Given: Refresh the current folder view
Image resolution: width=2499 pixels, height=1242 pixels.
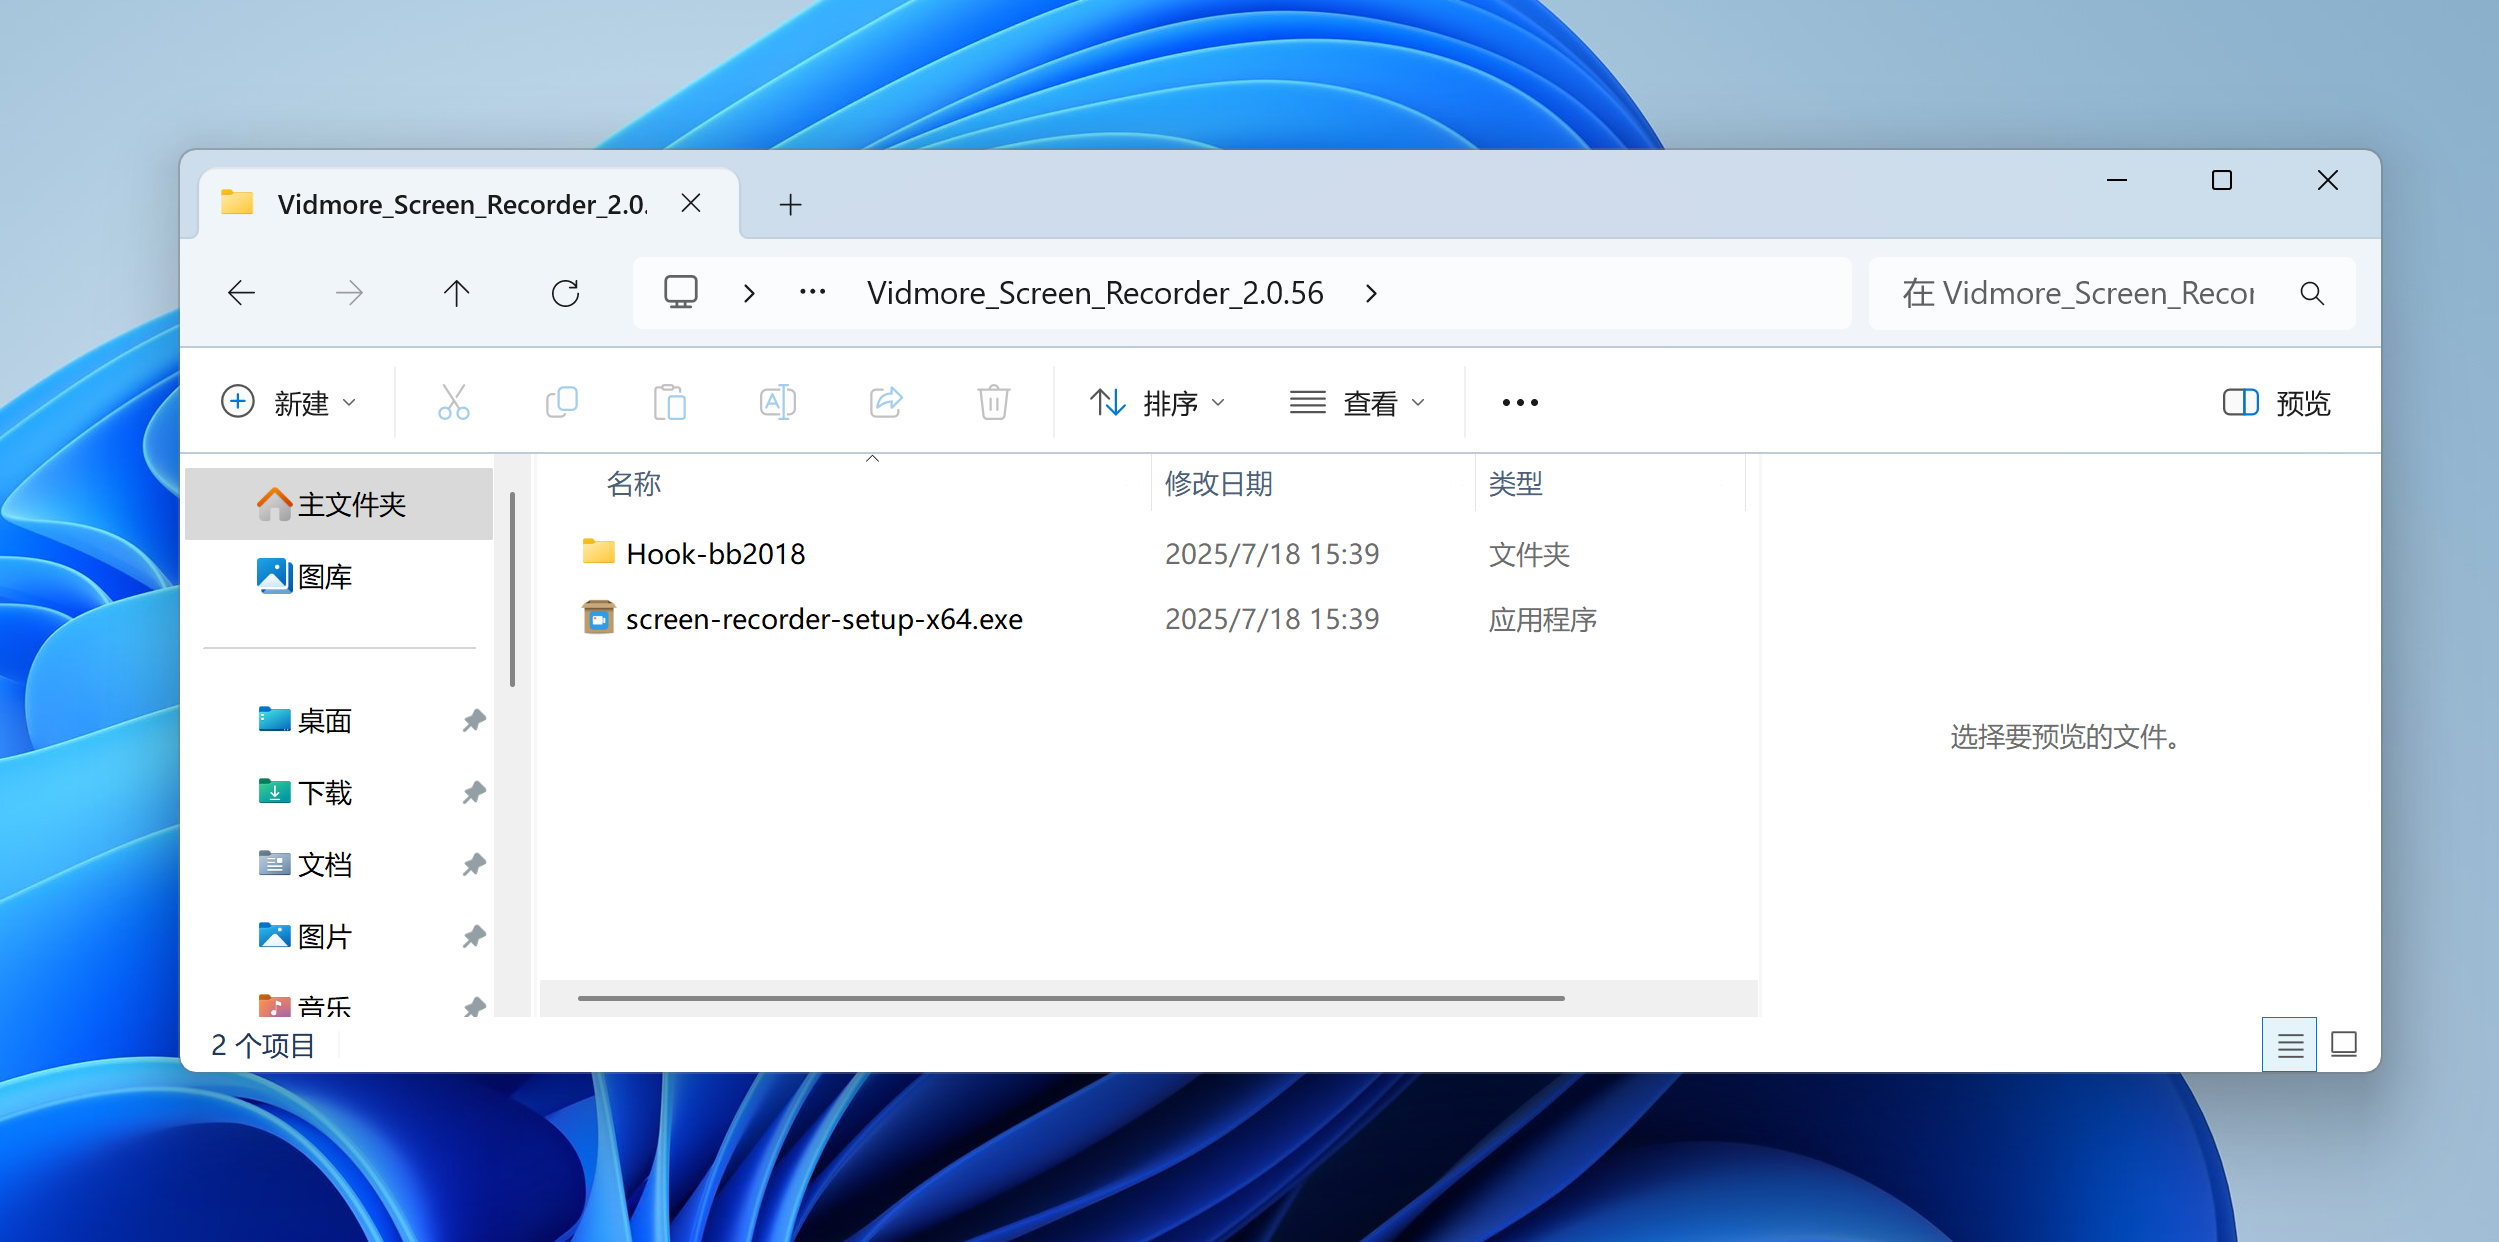Looking at the screenshot, I should 565,293.
